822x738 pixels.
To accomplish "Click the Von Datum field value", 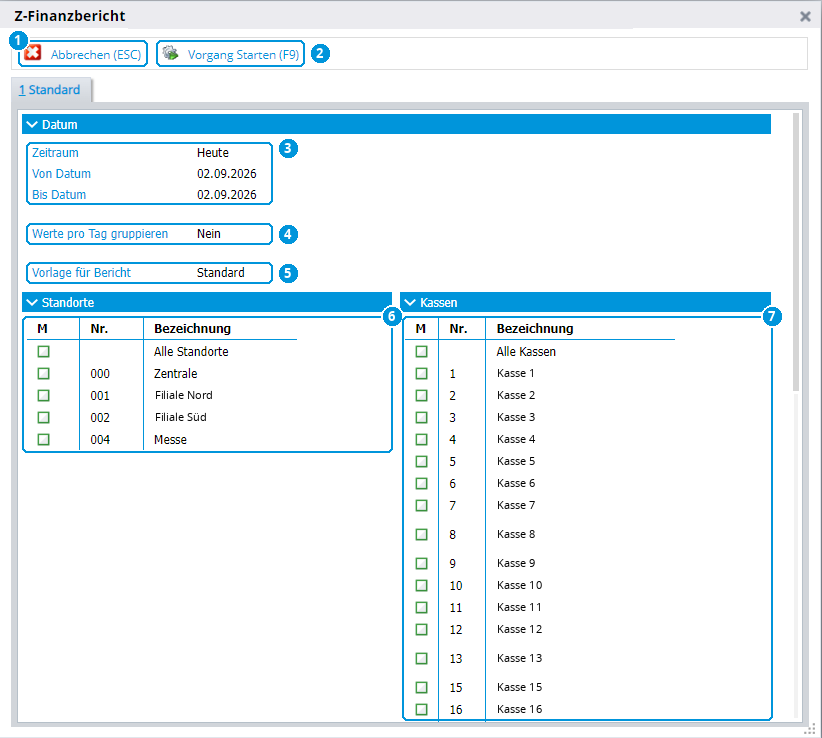I will tap(226, 173).
